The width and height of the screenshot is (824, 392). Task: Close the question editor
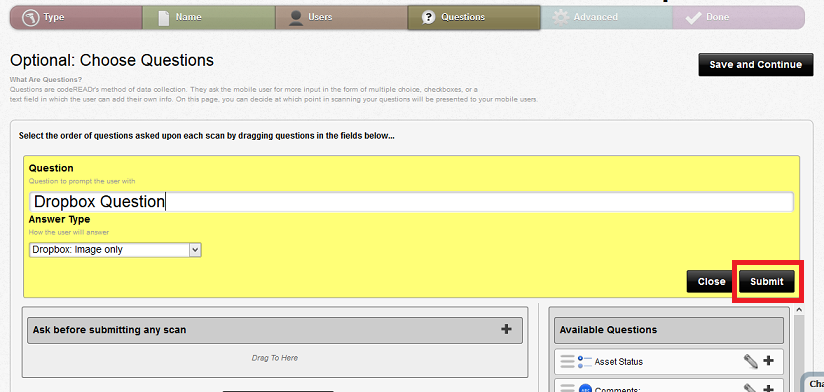[711, 282]
